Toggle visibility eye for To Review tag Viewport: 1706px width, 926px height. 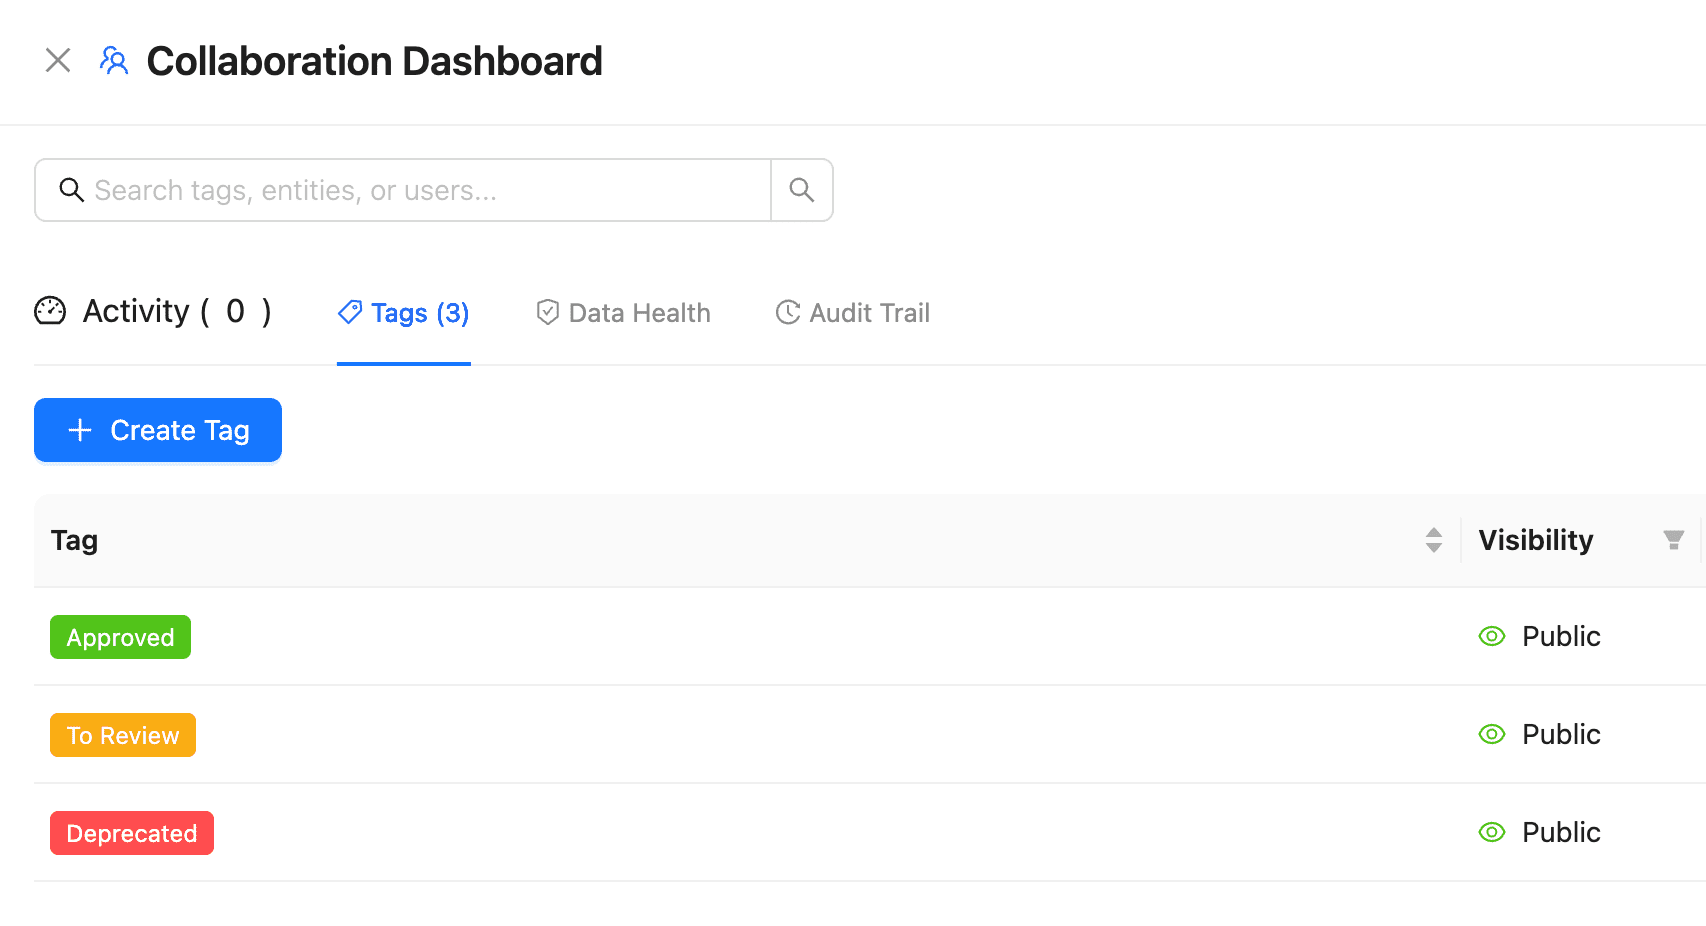coord(1492,734)
